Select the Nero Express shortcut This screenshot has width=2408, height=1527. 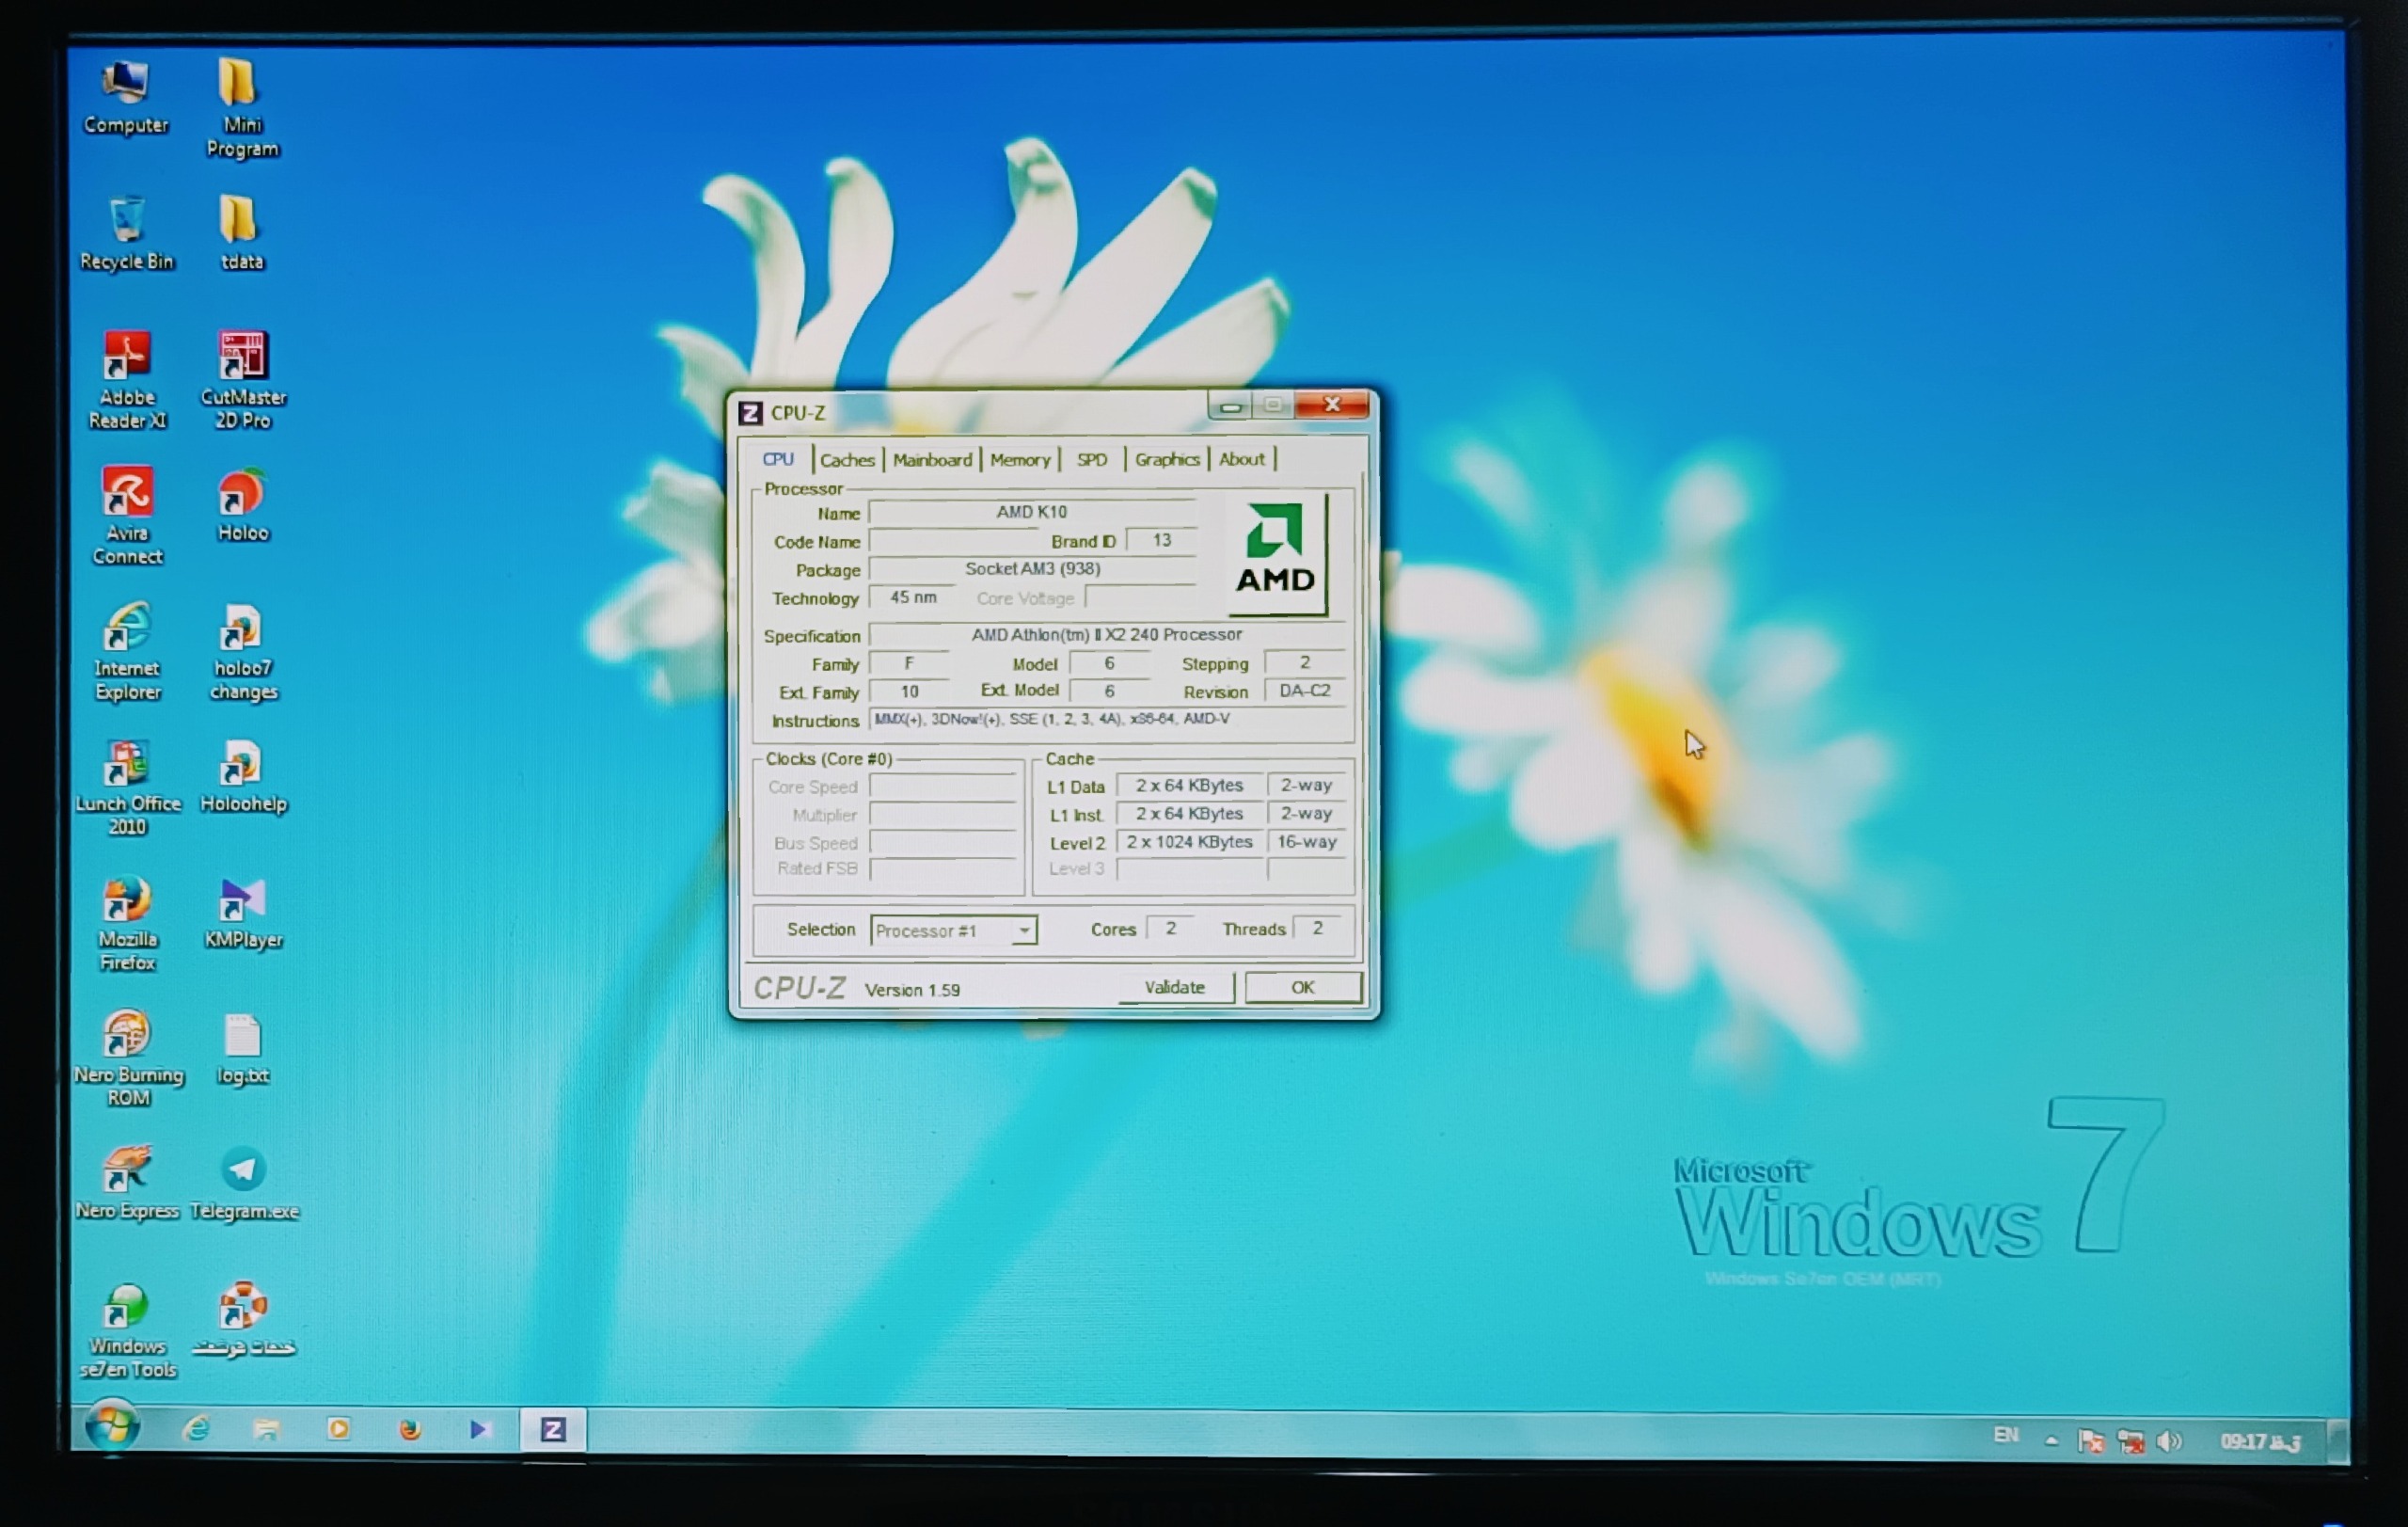(x=127, y=1183)
